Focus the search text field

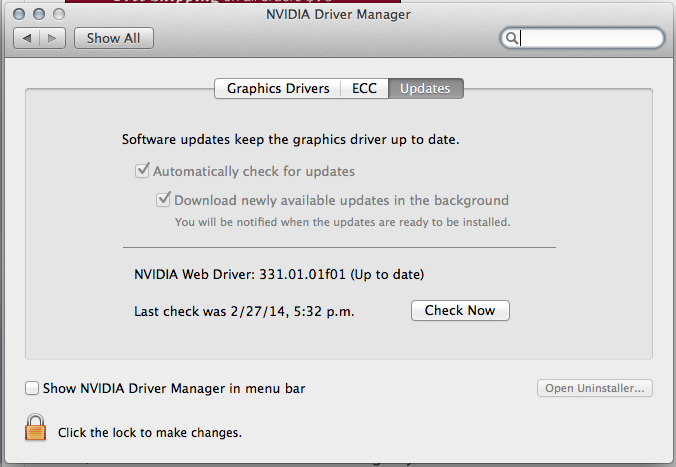click(x=588, y=38)
